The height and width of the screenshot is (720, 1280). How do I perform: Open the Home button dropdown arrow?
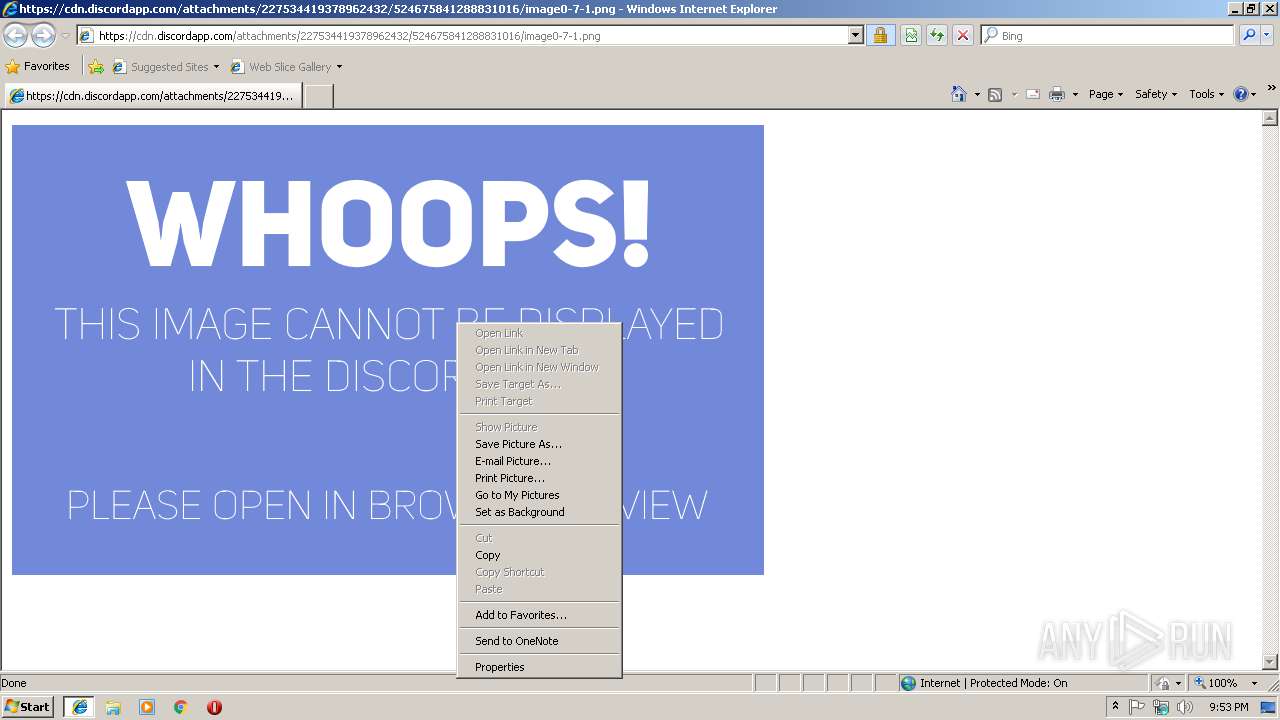(x=977, y=94)
